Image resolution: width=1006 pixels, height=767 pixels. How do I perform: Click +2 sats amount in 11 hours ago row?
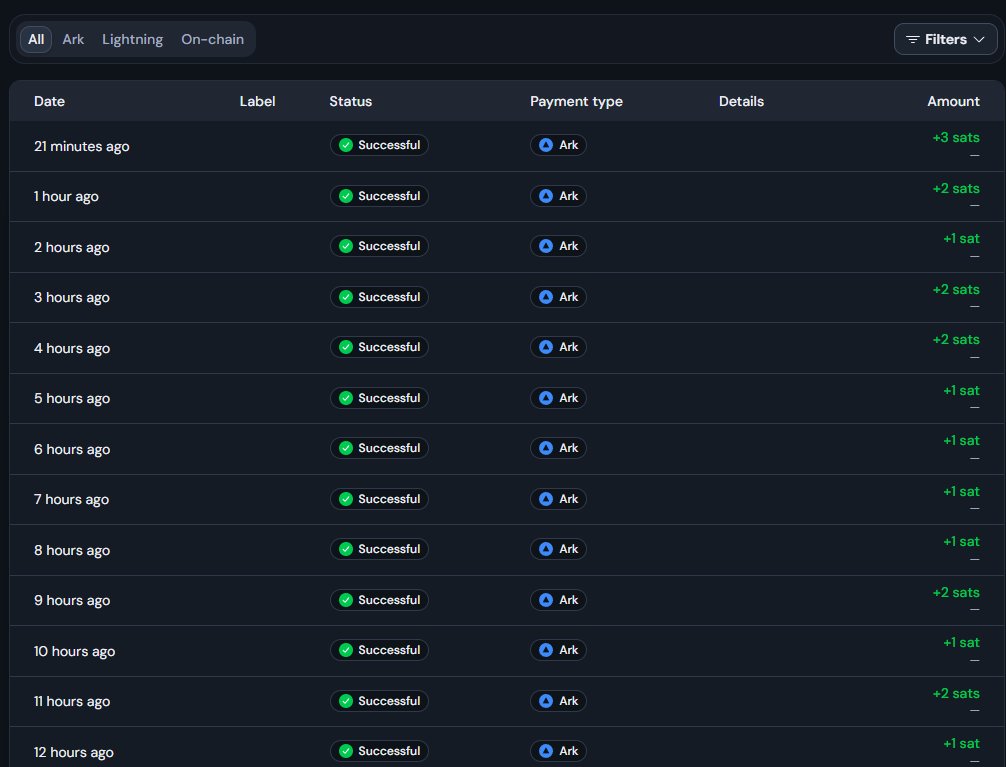(x=956, y=694)
